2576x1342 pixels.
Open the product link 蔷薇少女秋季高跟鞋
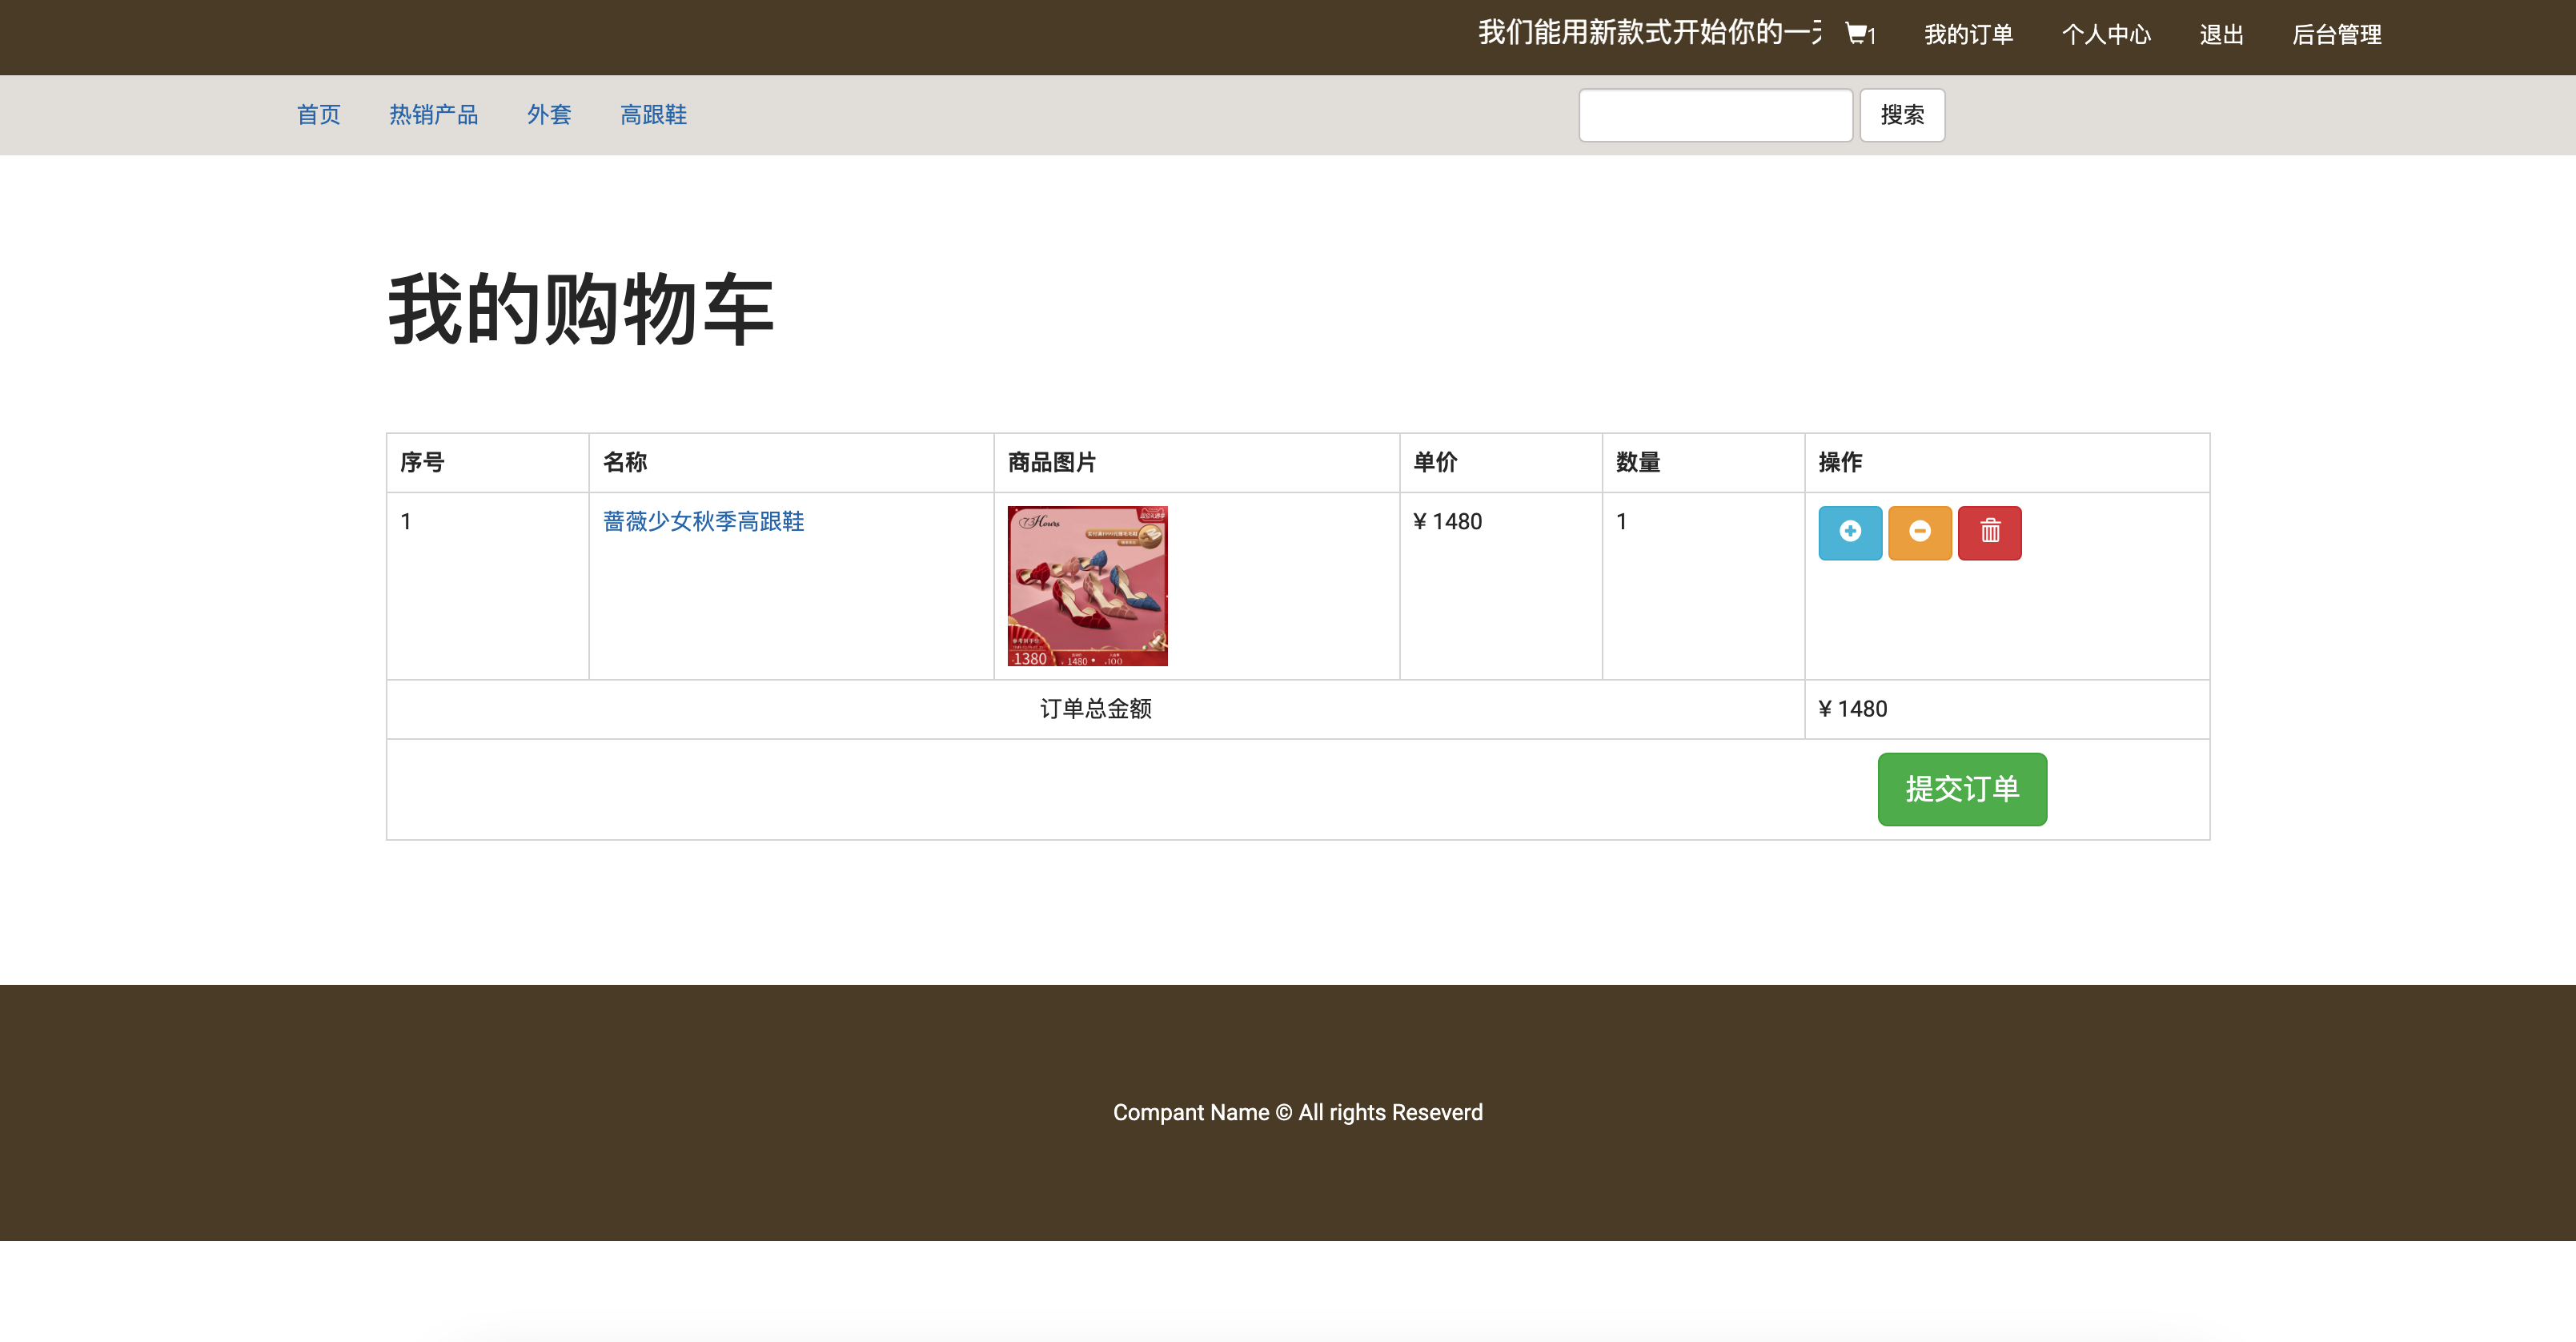pyautogui.click(x=703, y=521)
